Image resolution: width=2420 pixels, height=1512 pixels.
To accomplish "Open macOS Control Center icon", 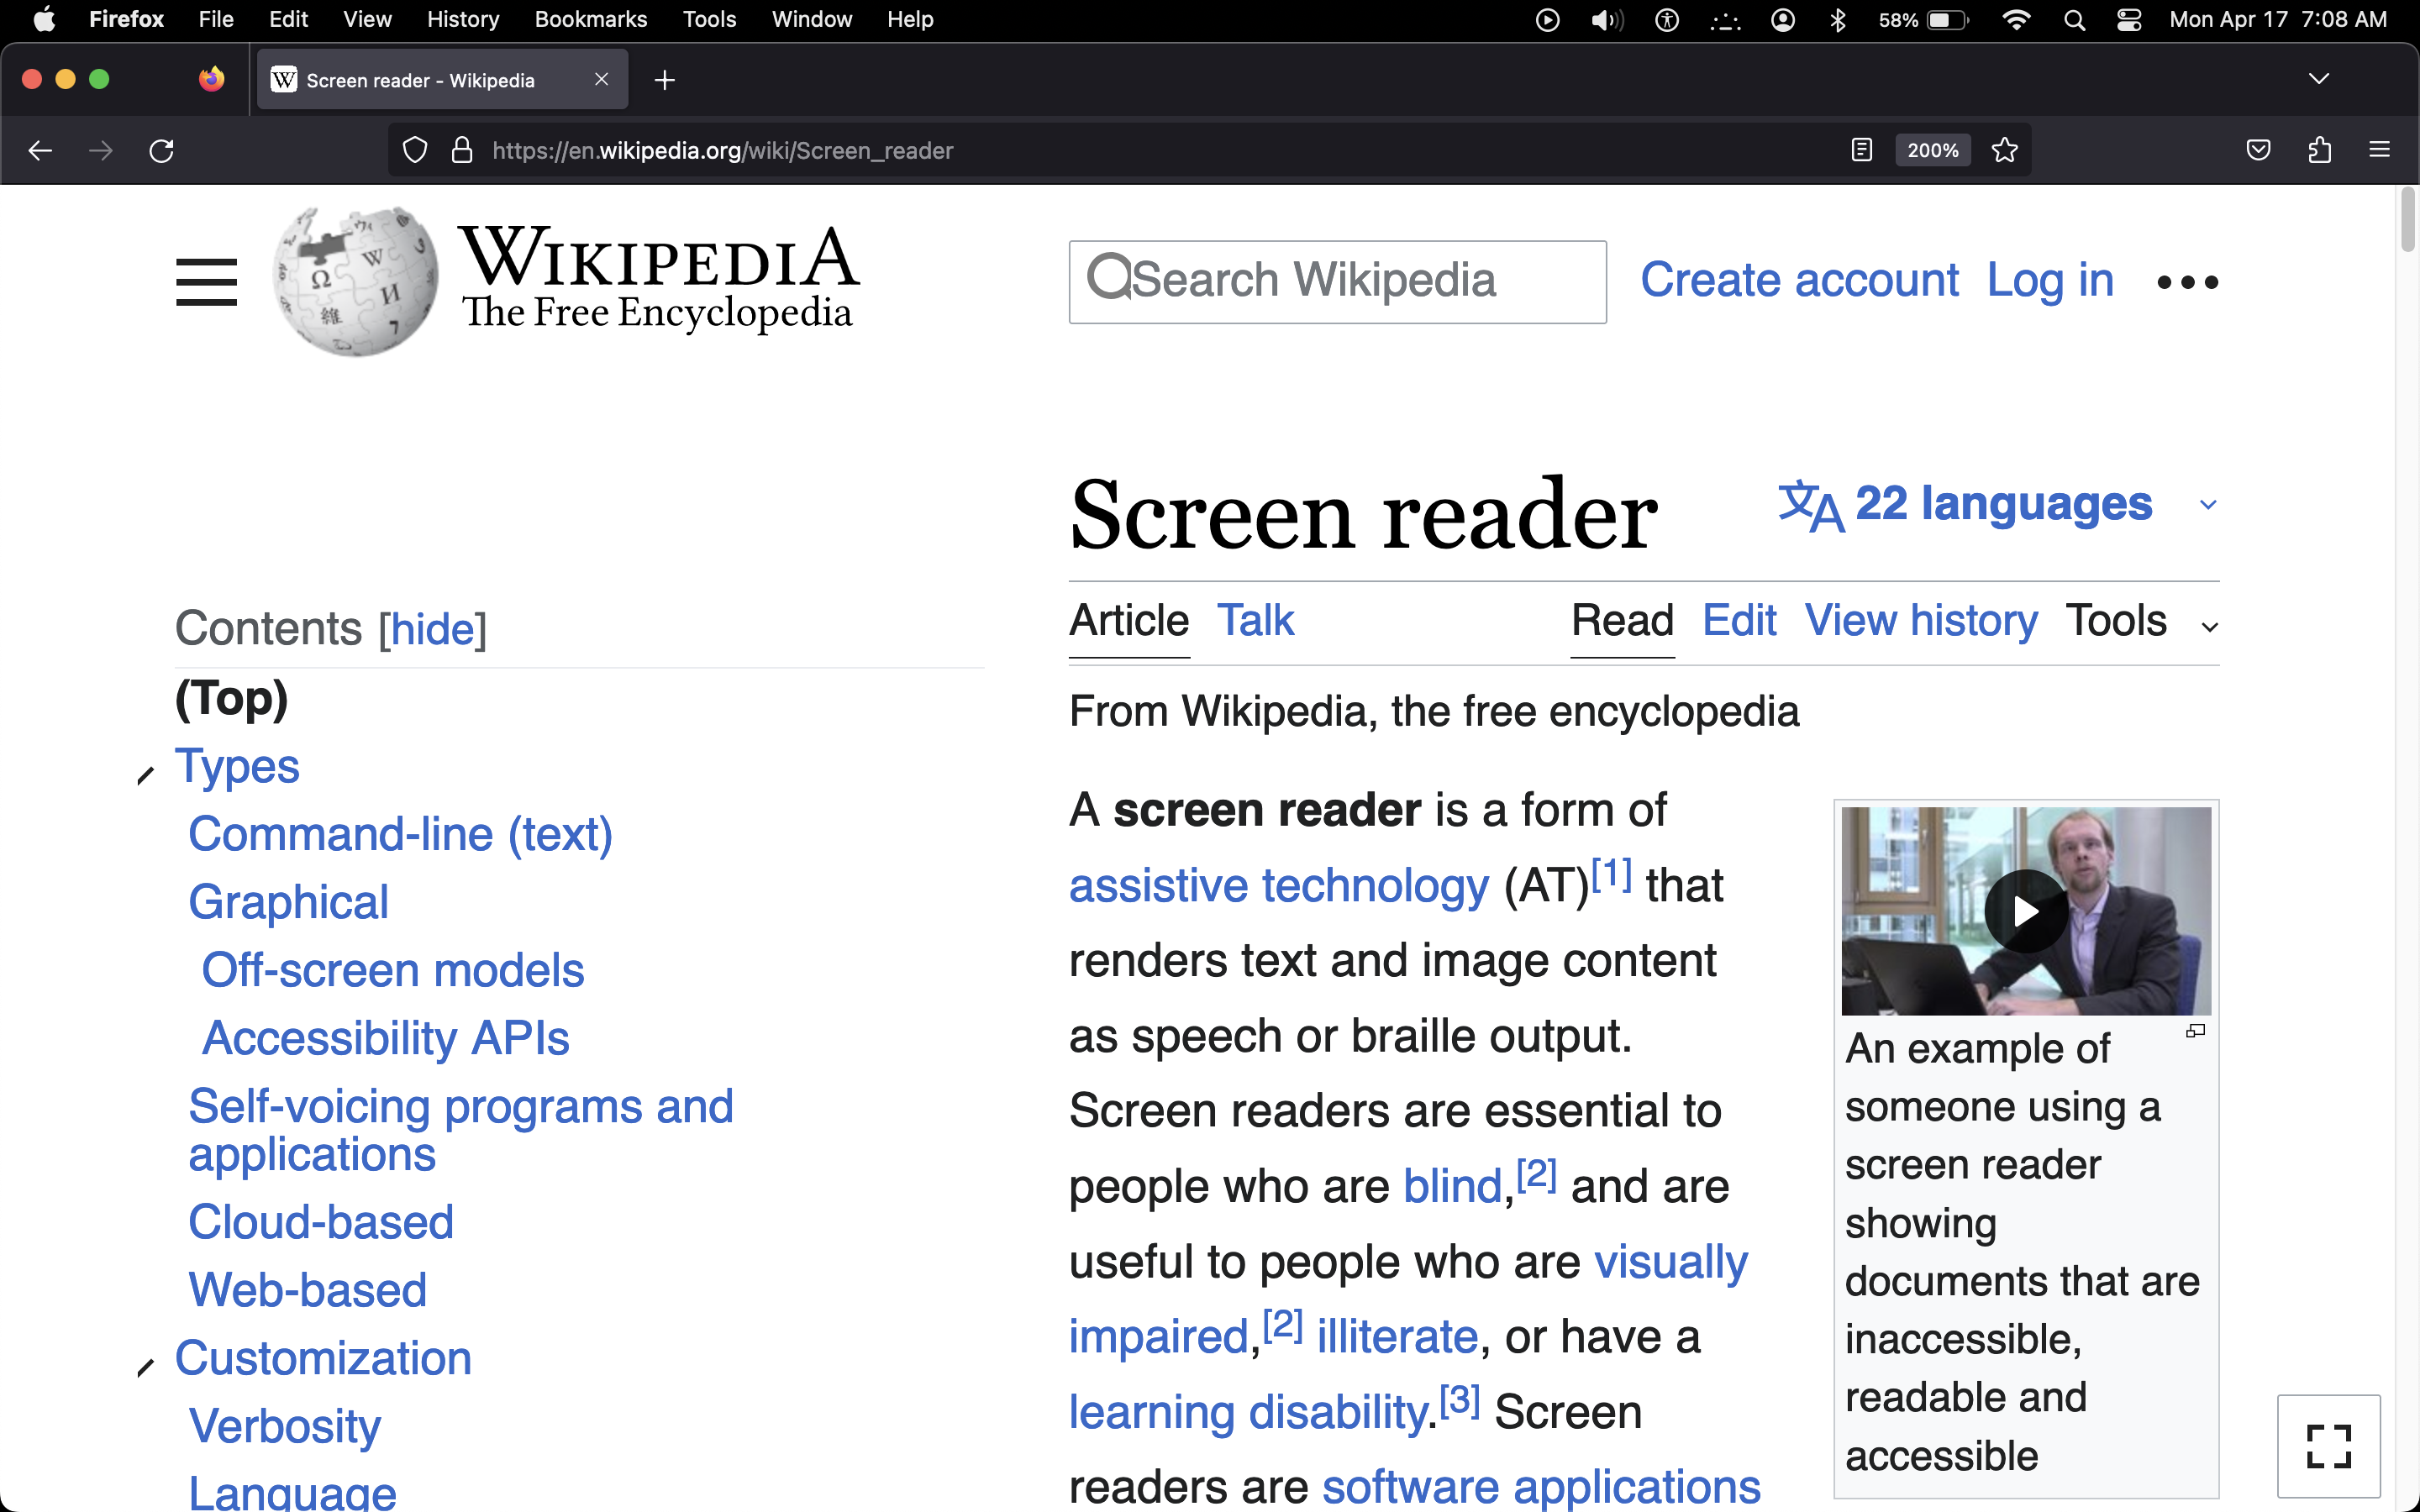I will coord(2129,20).
